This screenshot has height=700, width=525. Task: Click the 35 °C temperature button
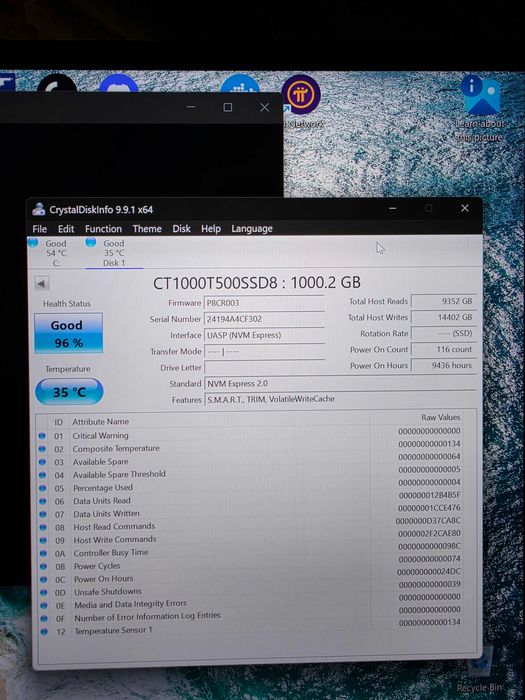click(x=69, y=392)
